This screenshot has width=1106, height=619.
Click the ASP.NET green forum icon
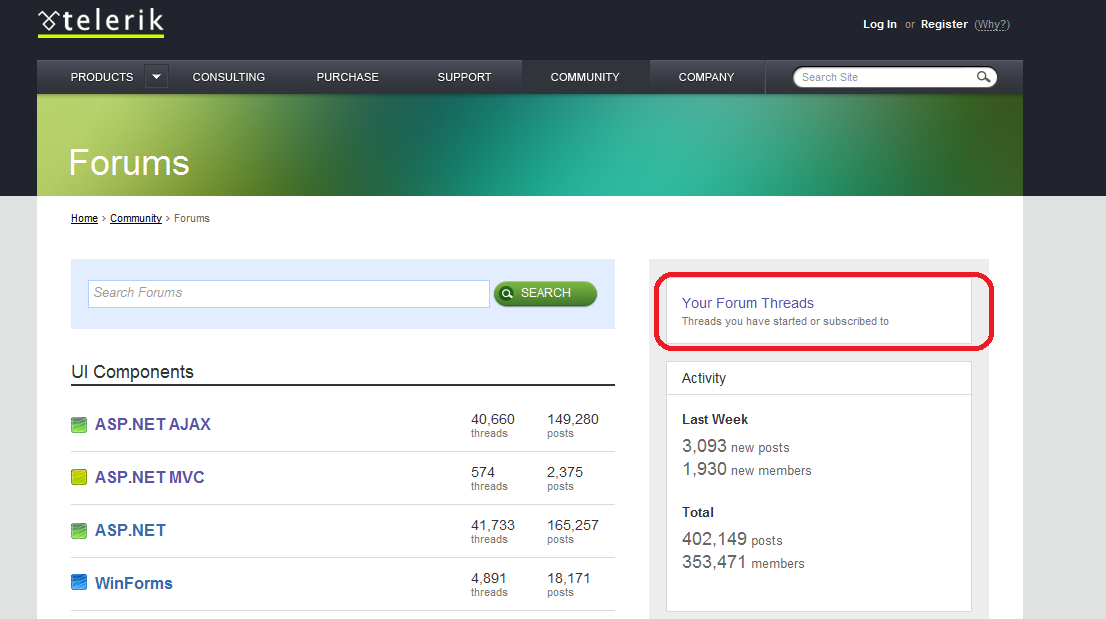[79, 530]
